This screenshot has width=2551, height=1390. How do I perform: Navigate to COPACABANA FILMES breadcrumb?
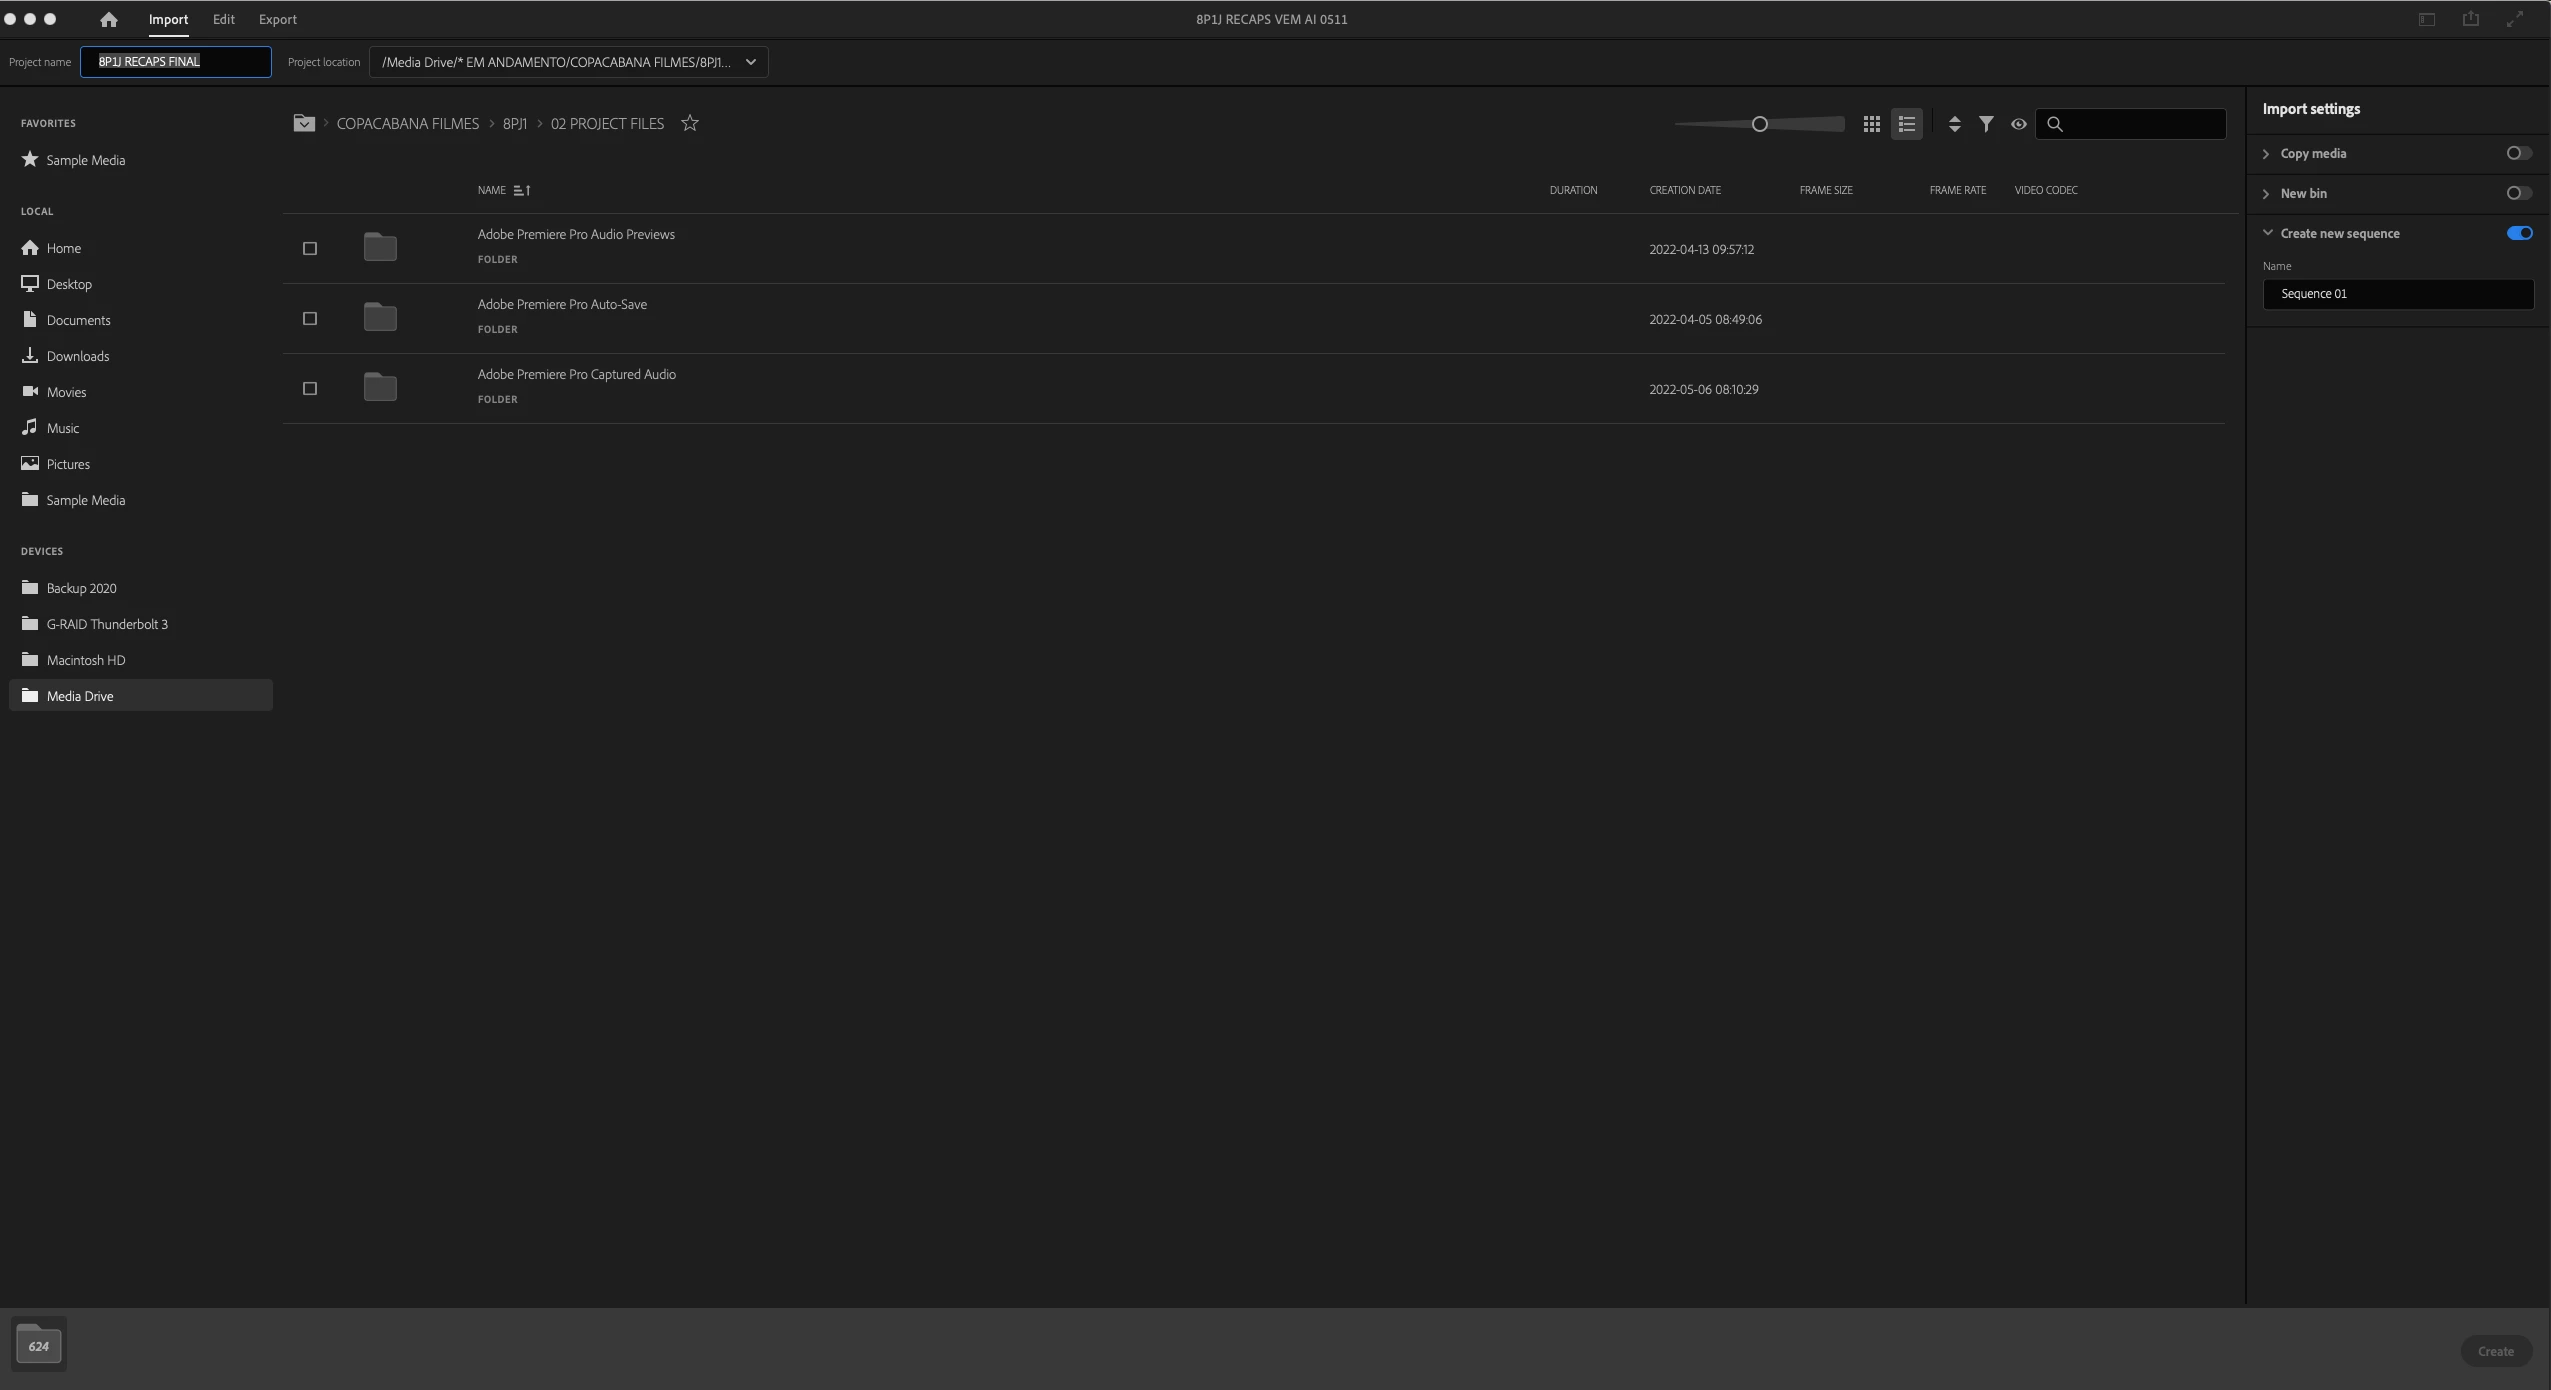pos(407,123)
